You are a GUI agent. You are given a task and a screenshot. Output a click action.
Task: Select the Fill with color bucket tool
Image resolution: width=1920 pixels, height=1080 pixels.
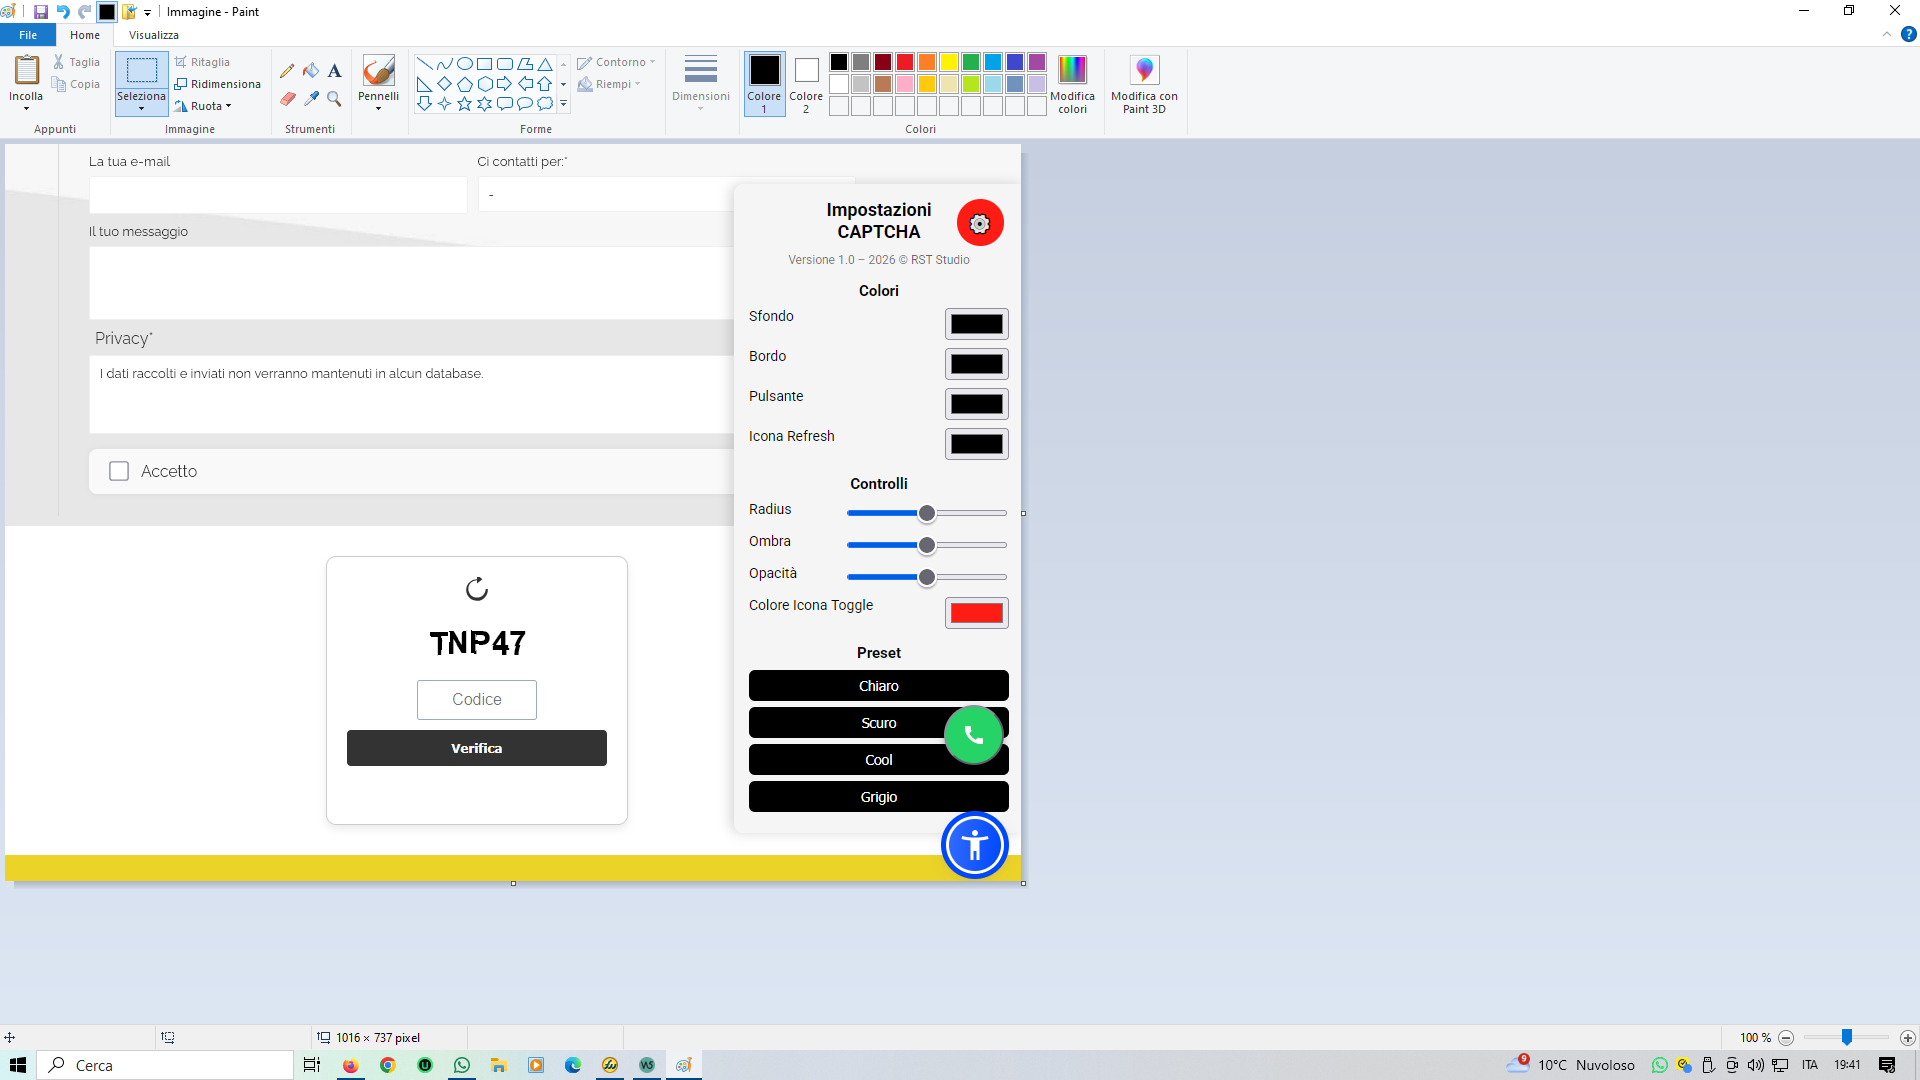coord(311,71)
